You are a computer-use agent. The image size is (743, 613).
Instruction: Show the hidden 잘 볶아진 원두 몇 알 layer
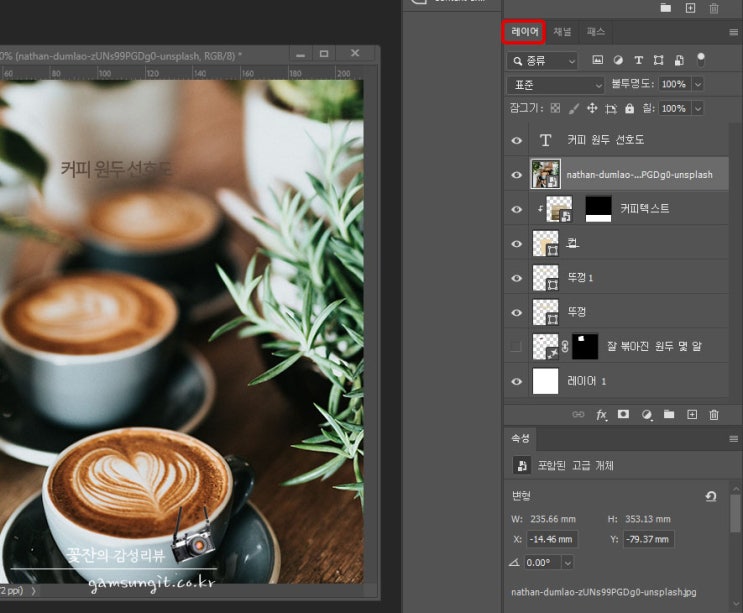516,346
